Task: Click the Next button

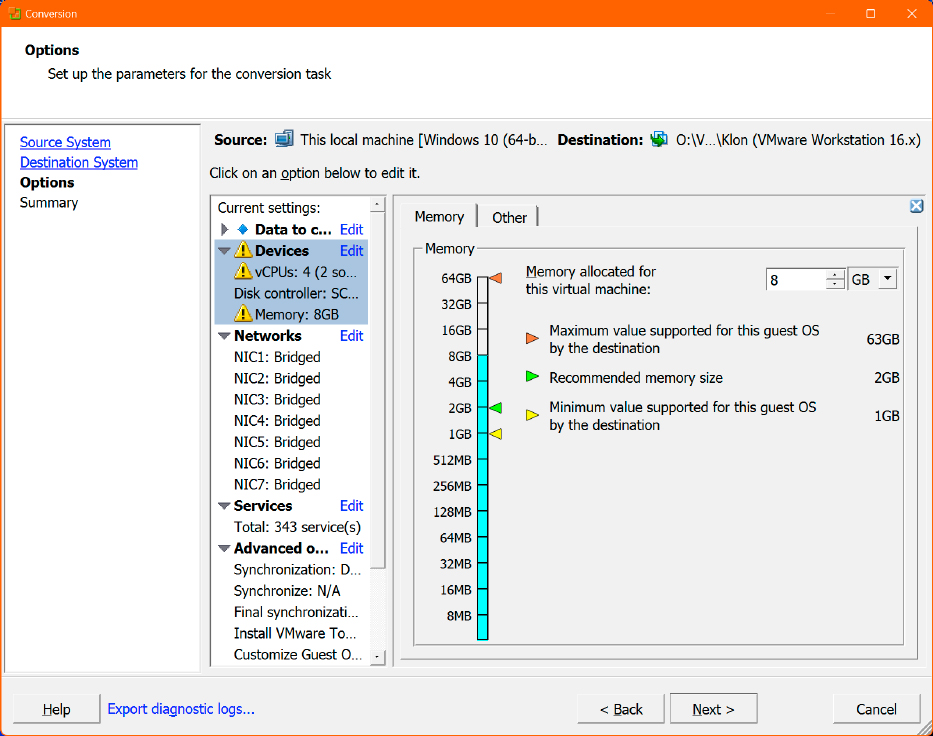Action: pos(713,709)
